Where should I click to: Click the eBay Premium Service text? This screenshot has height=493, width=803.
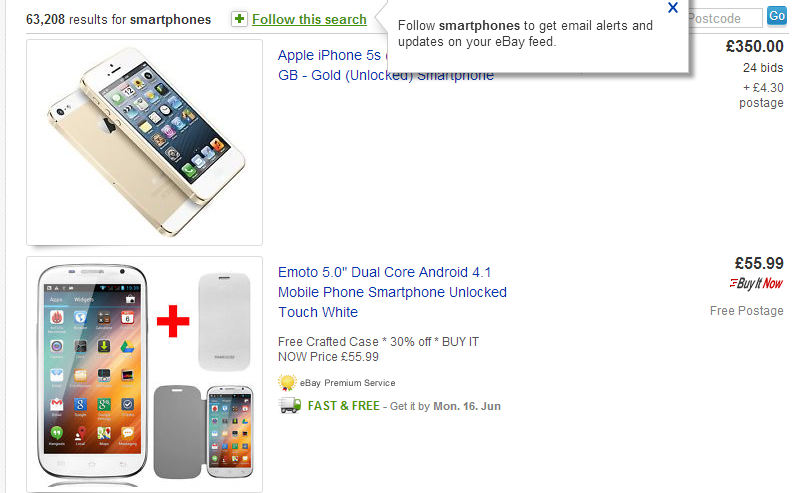[x=348, y=383]
